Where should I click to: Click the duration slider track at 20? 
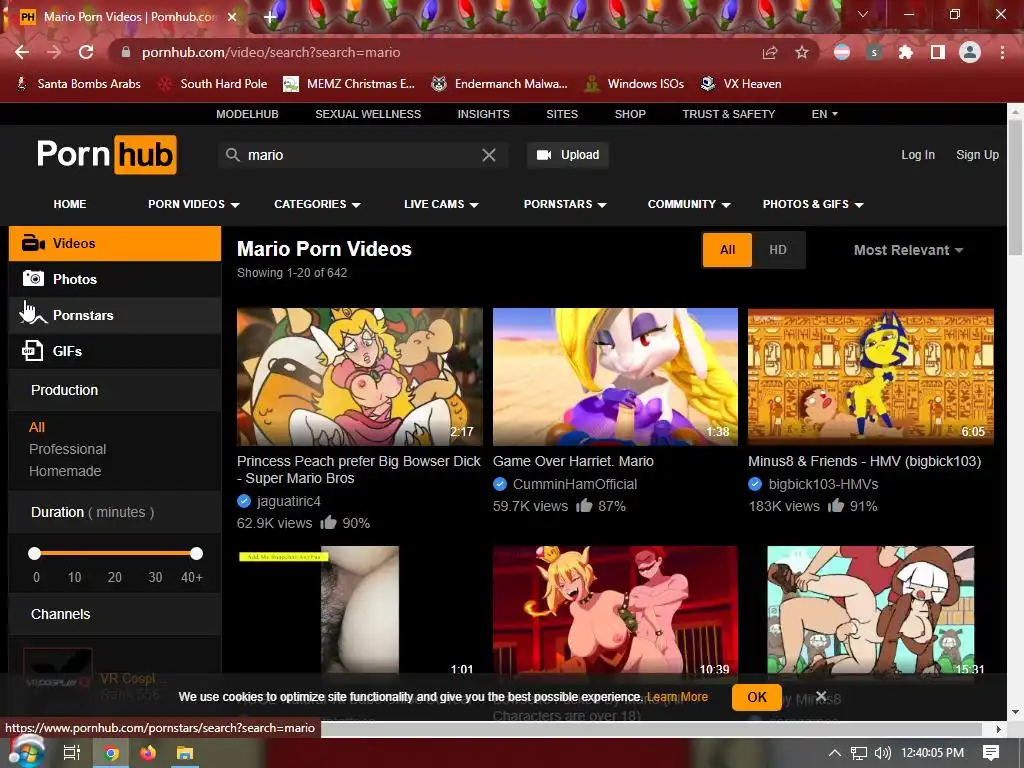[115, 554]
